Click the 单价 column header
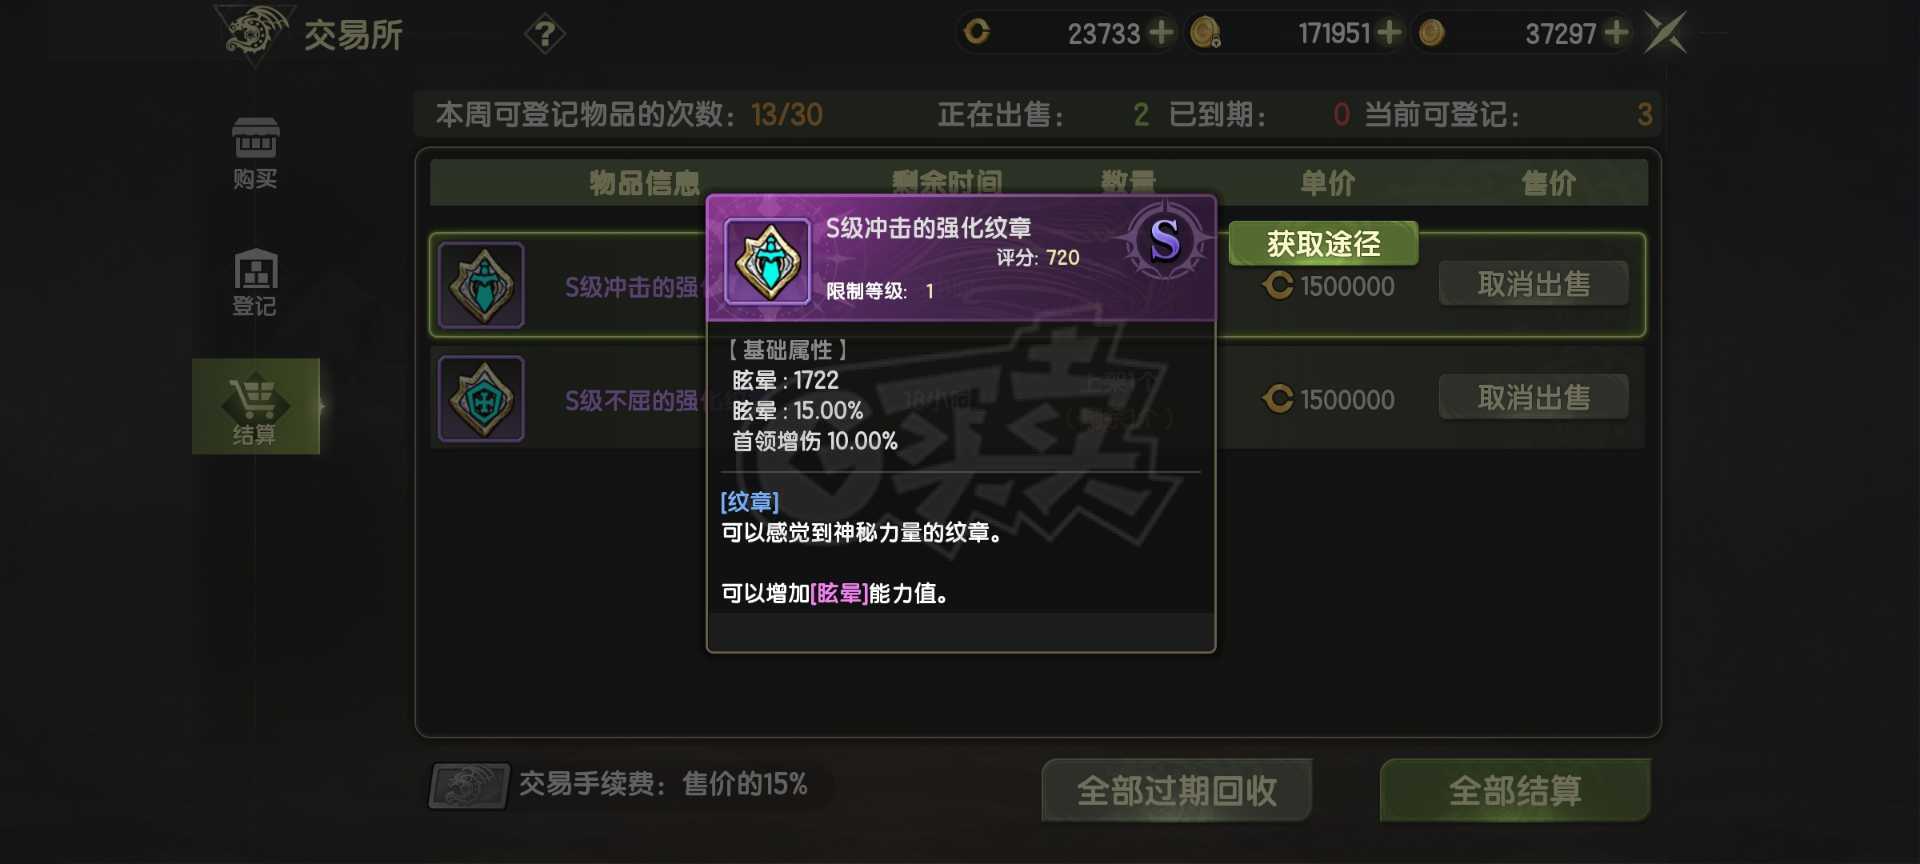This screenshot has height=864, width=1920. (1328, 183)
